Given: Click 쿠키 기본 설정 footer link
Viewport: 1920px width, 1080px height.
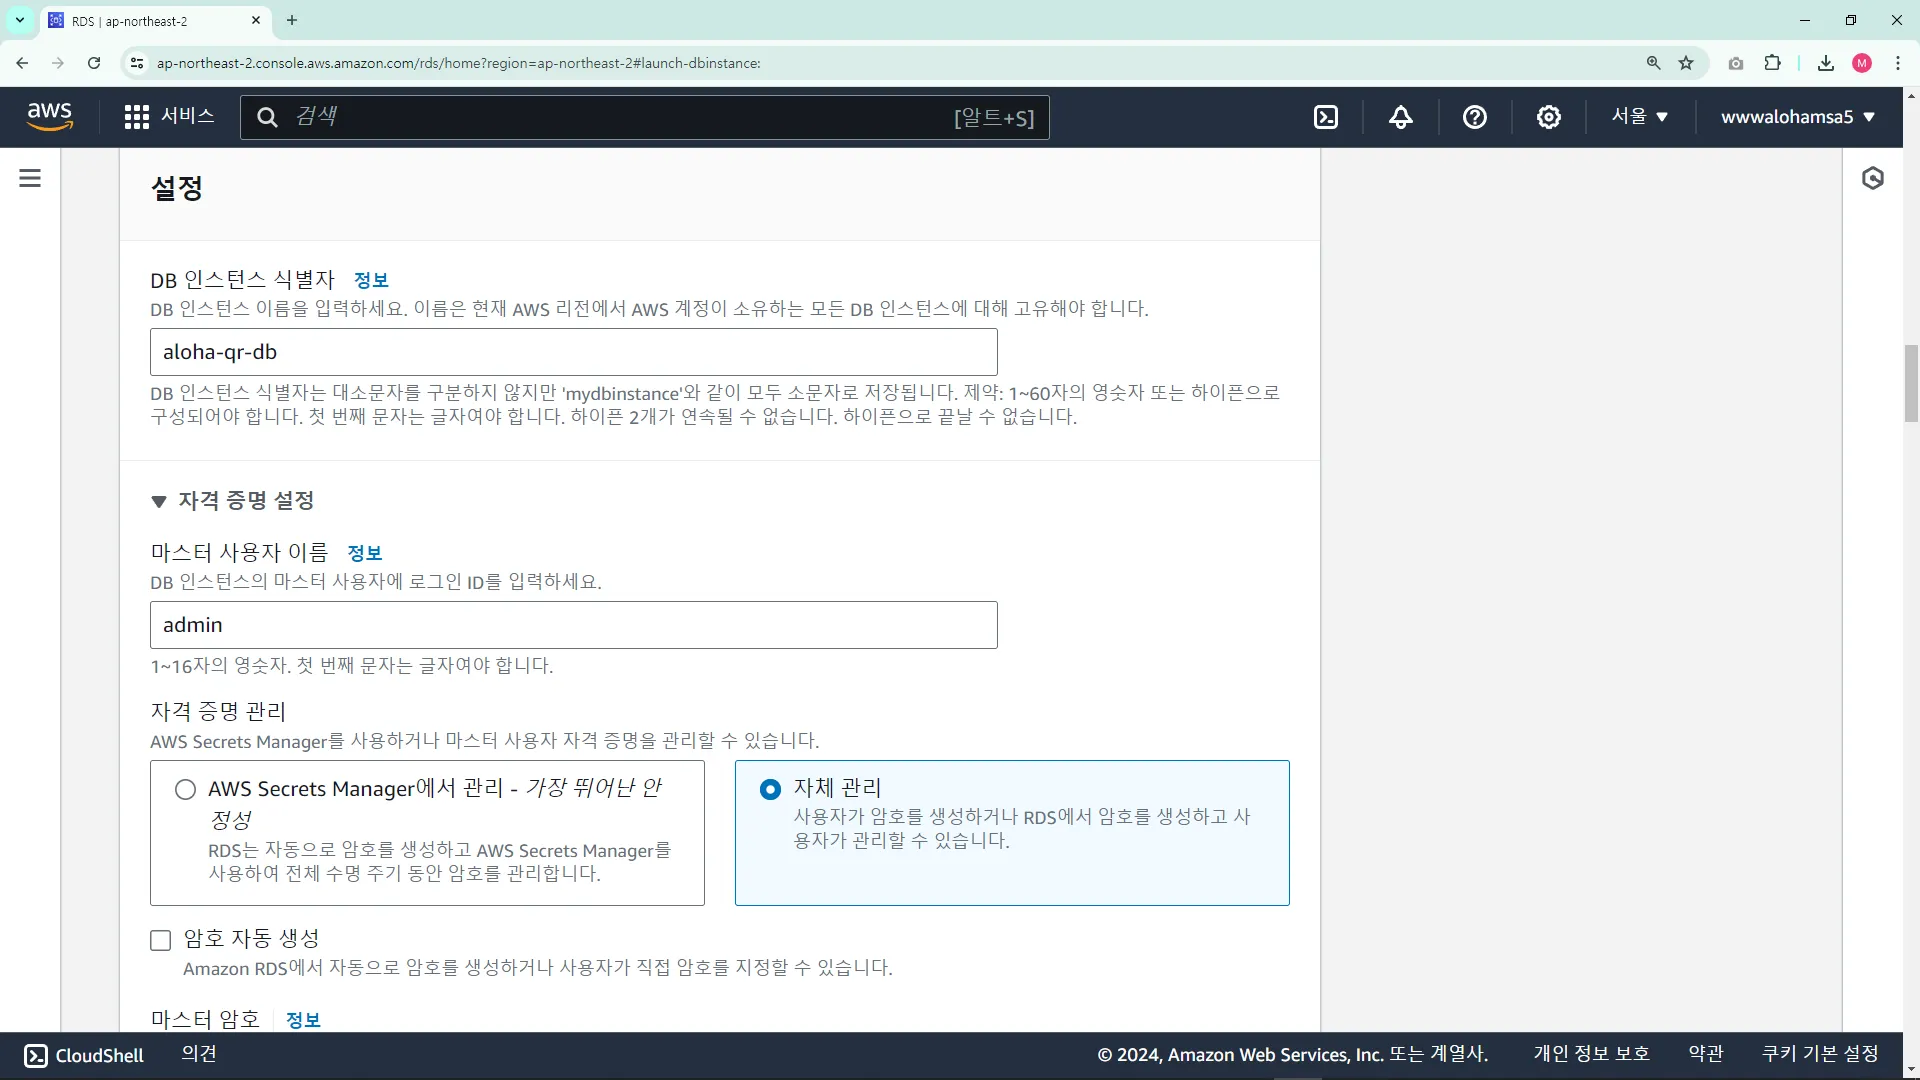Looking at the screenshot, I should click(x=1819, y=1054).
